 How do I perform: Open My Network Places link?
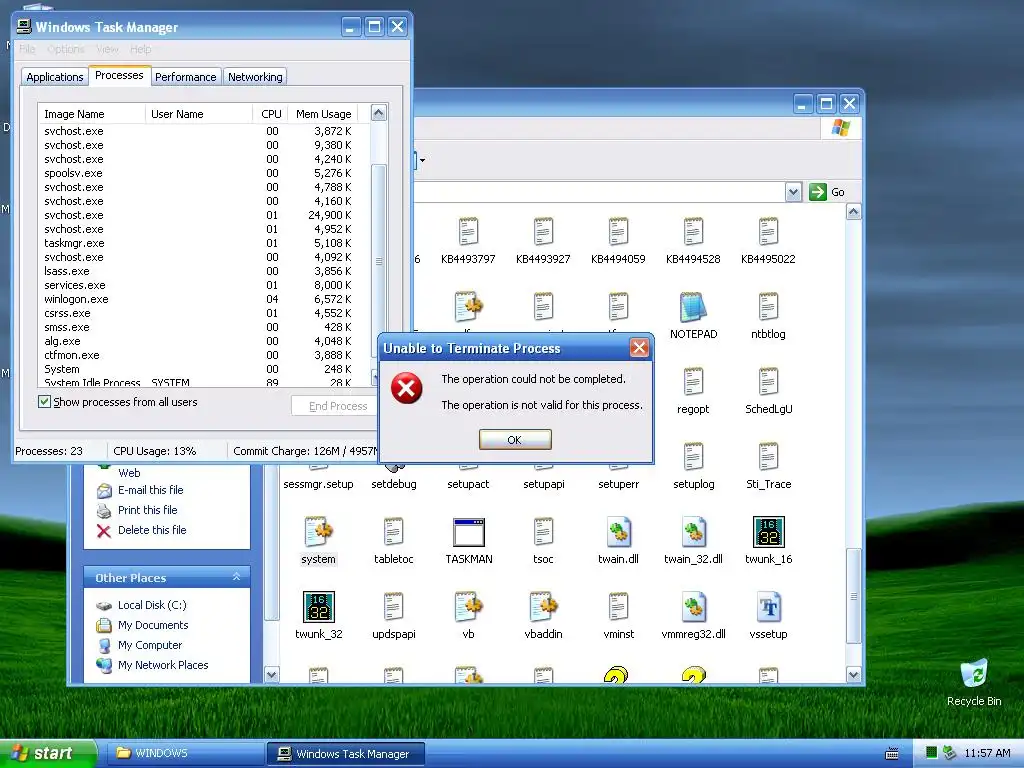coord(163,665)
